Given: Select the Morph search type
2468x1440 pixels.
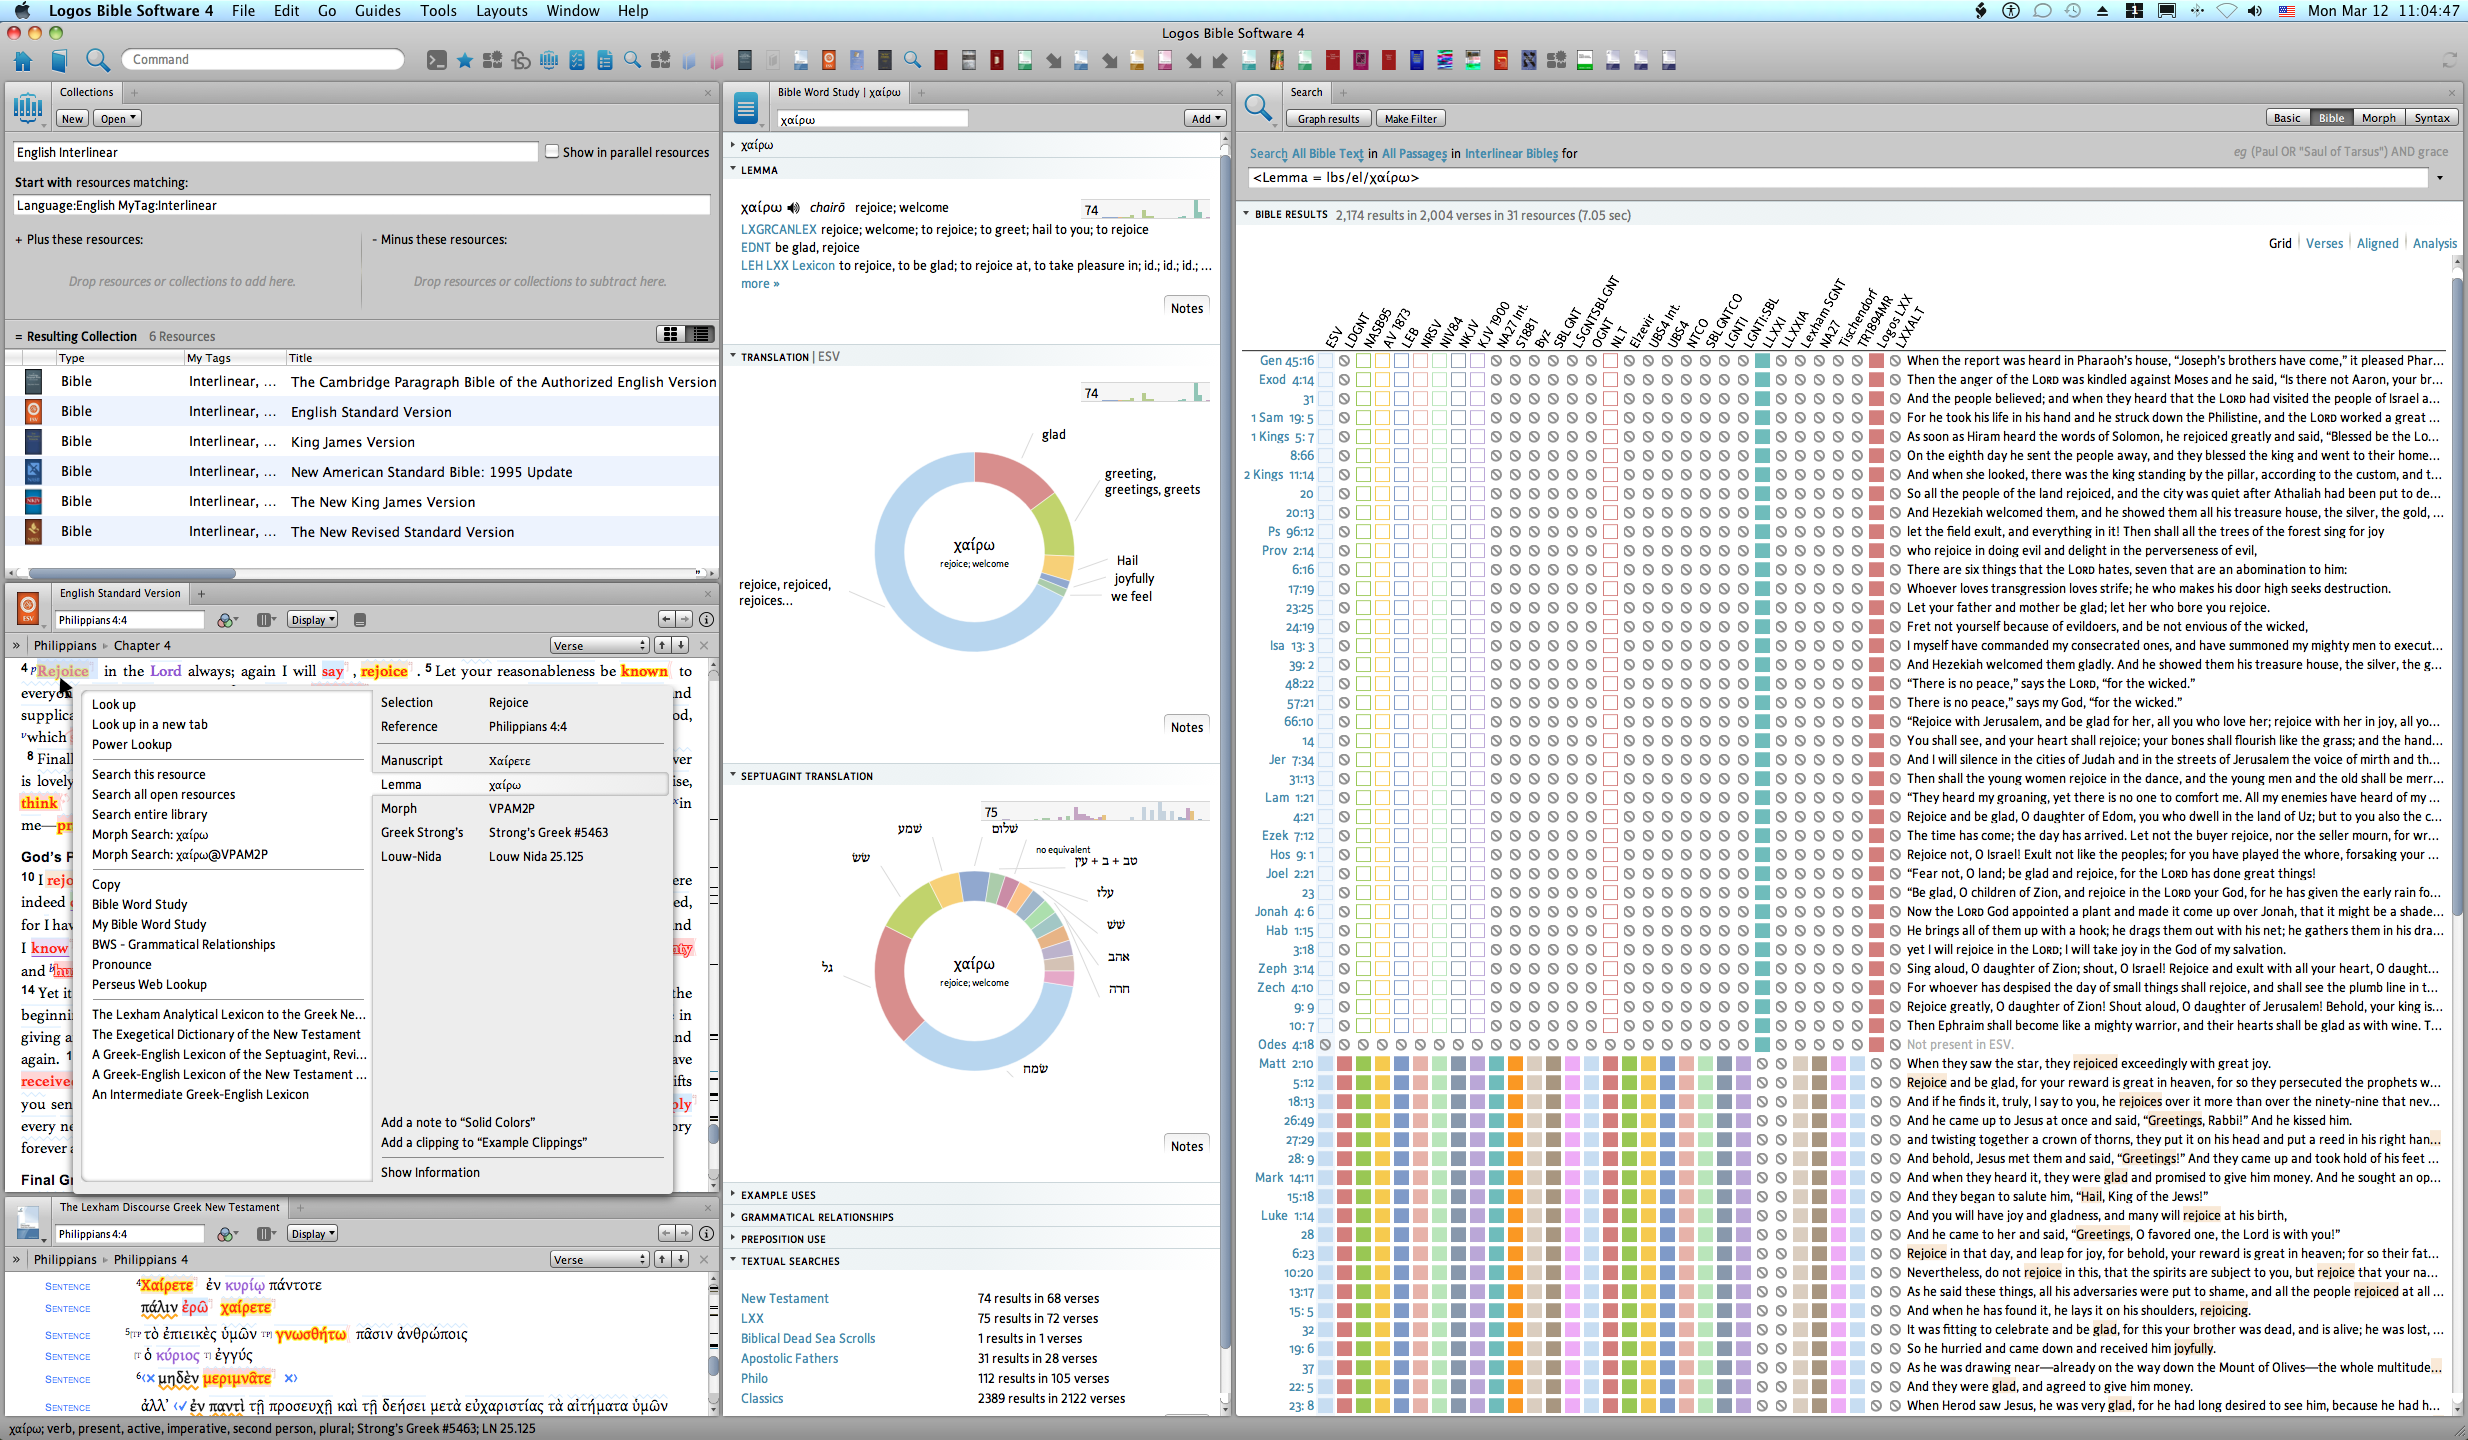Looking at the screenshot, I should (x=2379, y=118).
